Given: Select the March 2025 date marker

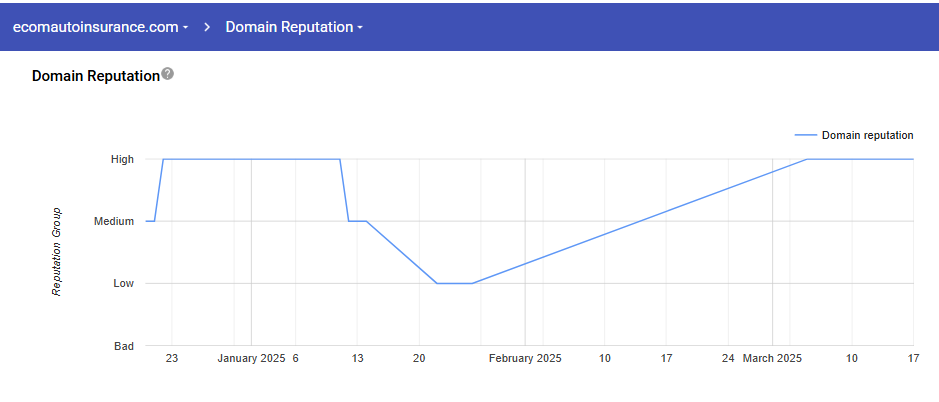Looking at the screenshot, I should click(772, 358).
